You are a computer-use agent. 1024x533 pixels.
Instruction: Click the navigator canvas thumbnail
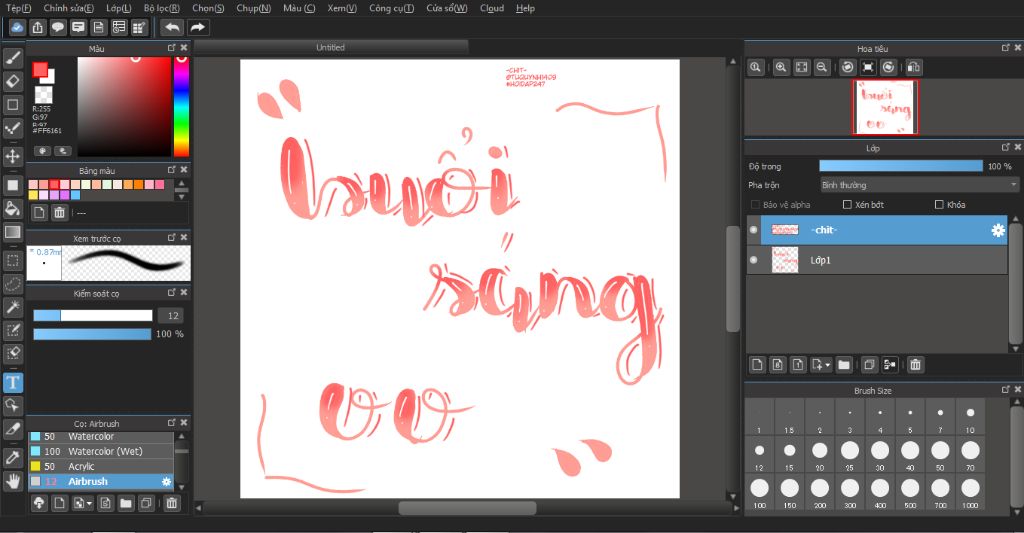[x=885, y=107]
